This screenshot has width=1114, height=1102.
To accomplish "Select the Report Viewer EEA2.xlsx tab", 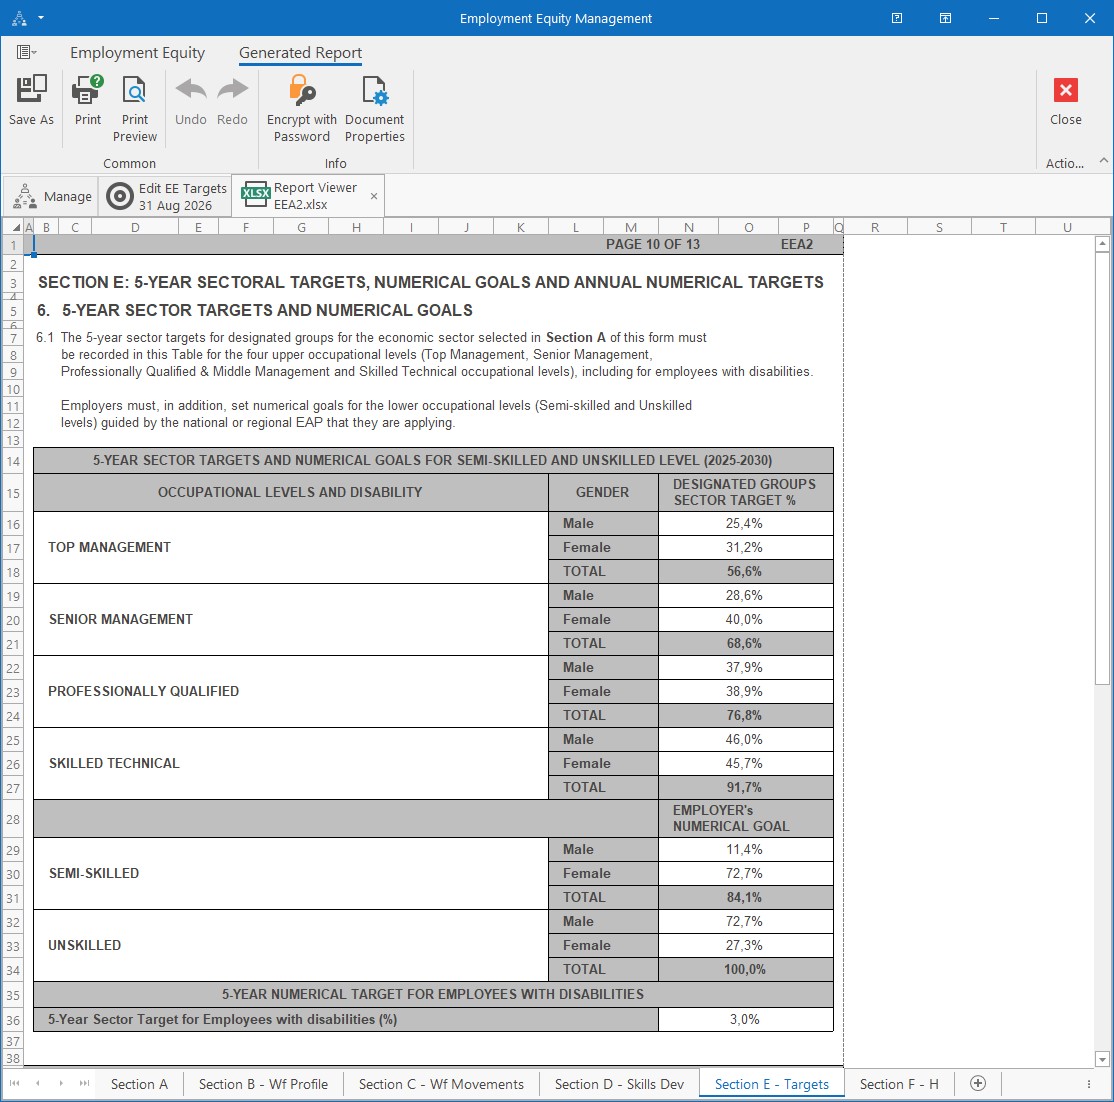I will 308,196.
